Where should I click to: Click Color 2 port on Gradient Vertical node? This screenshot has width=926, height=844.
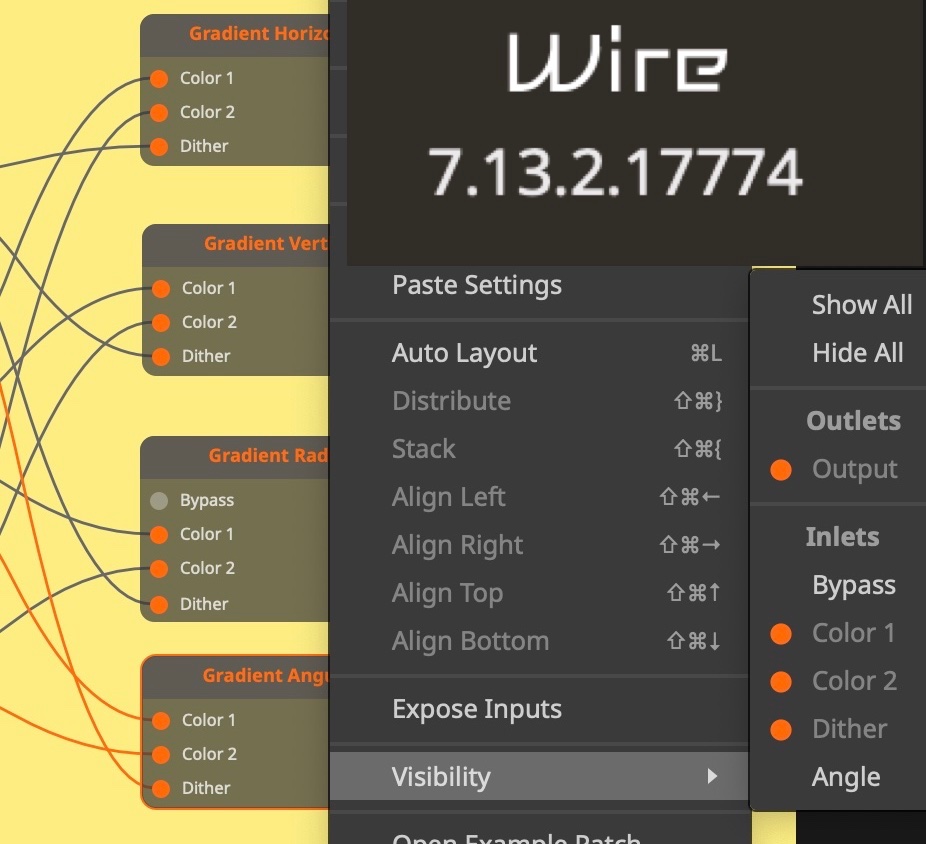(x=161, y=322)
